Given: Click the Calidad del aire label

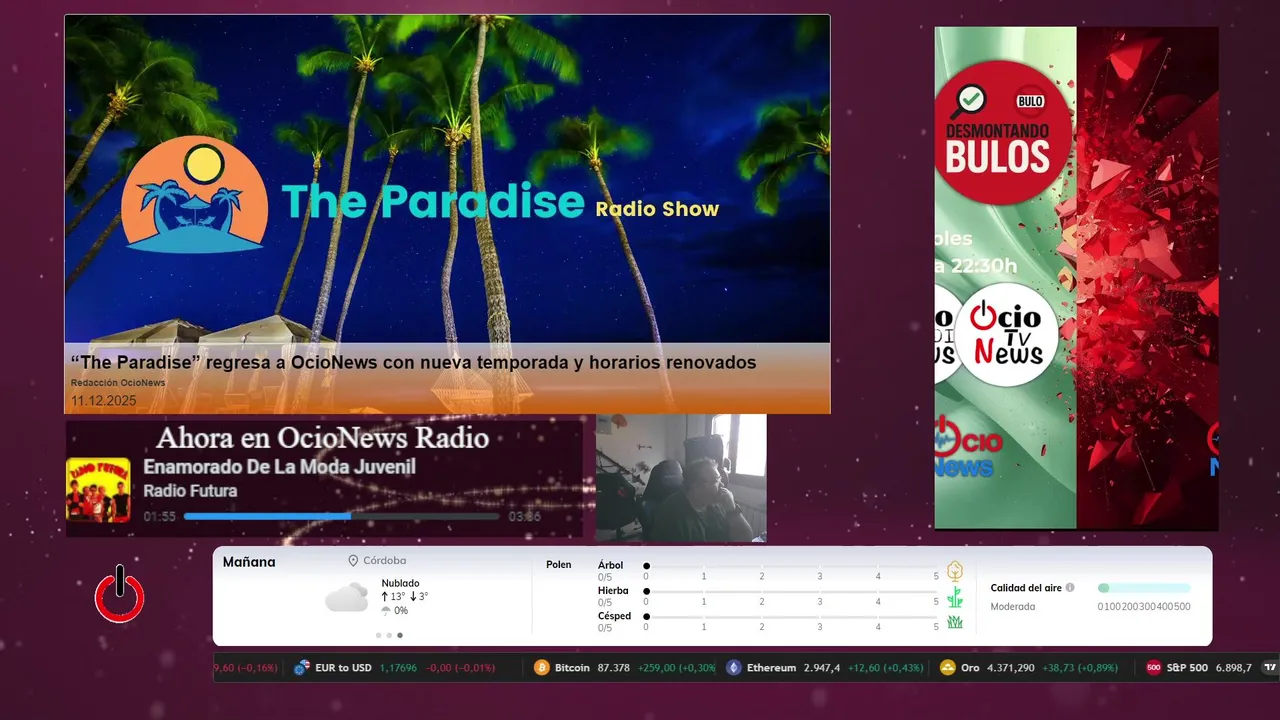Looking at the screenshot, I should [1026, 588].
